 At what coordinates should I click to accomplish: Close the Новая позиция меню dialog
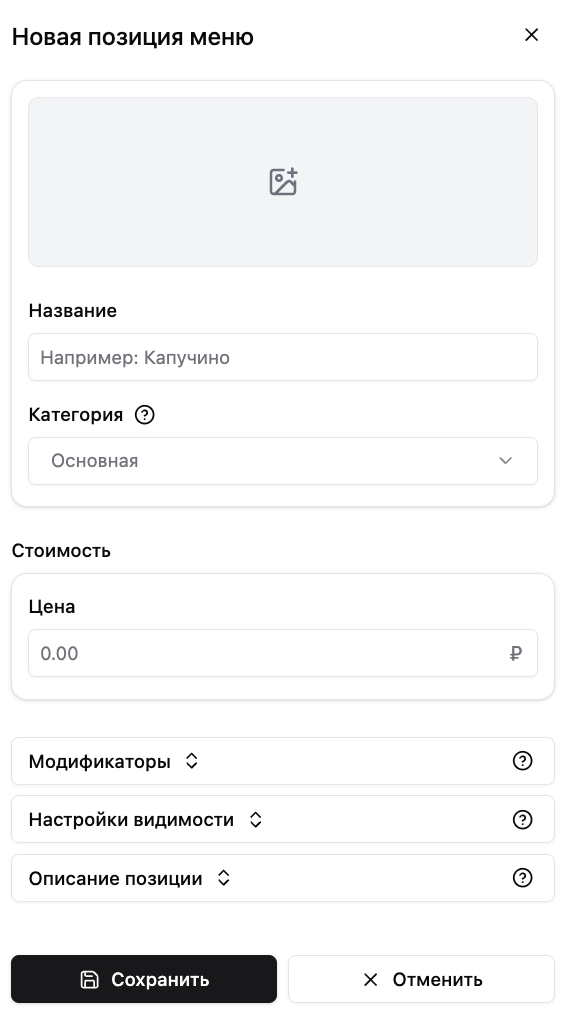pos(532,35)
